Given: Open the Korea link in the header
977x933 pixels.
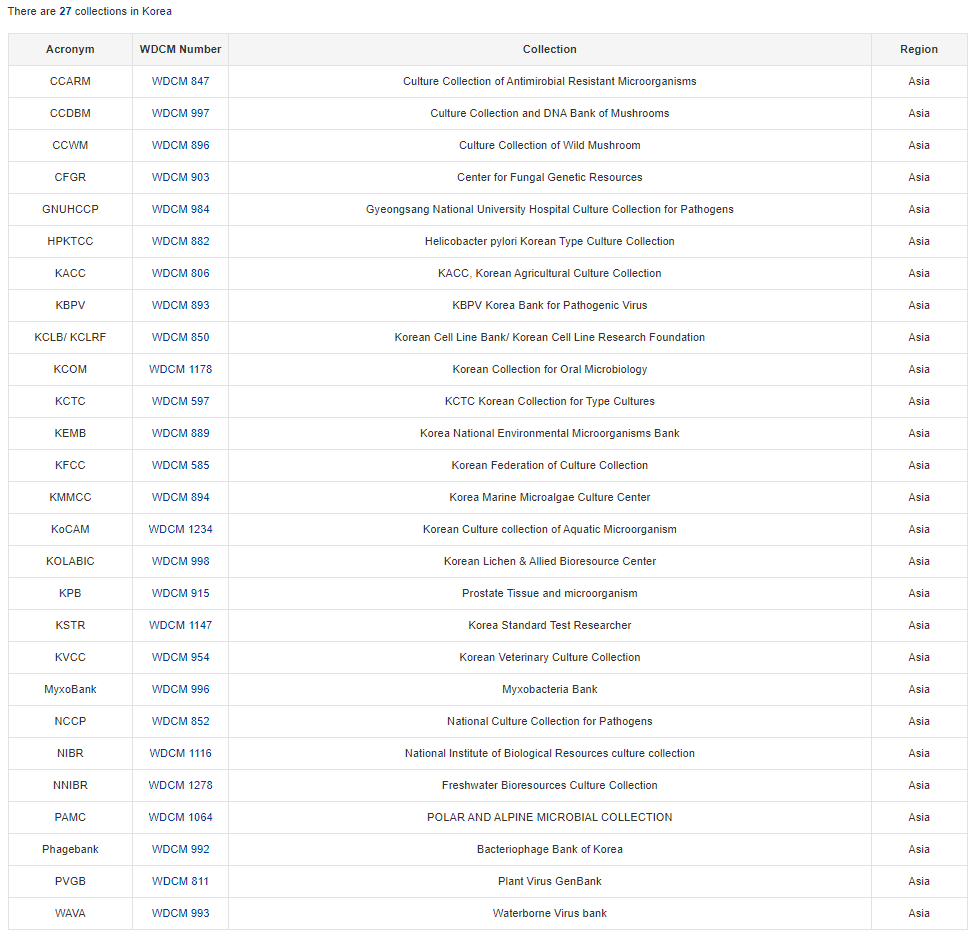Looking at the screenshot, I should point(156,11).
